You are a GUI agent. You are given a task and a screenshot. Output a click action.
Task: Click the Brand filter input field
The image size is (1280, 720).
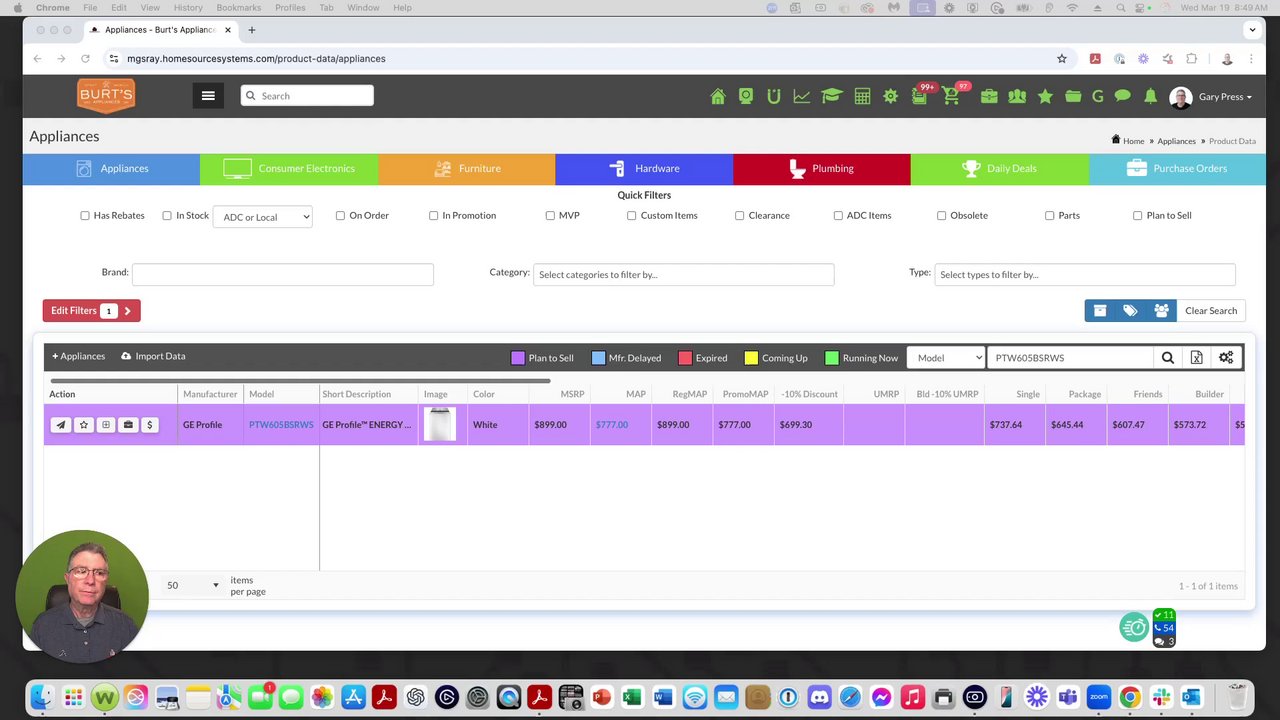(x=282, y=274)
